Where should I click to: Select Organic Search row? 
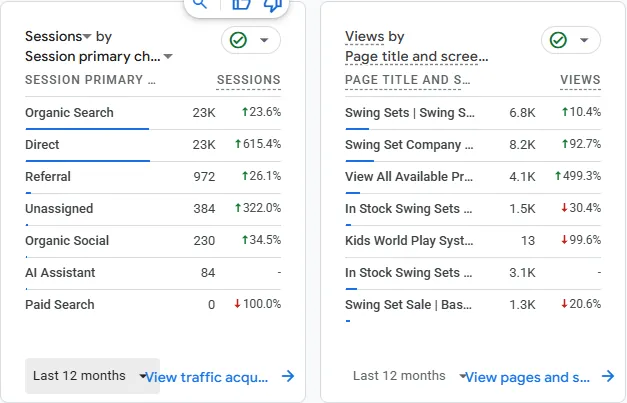(153, 113)
